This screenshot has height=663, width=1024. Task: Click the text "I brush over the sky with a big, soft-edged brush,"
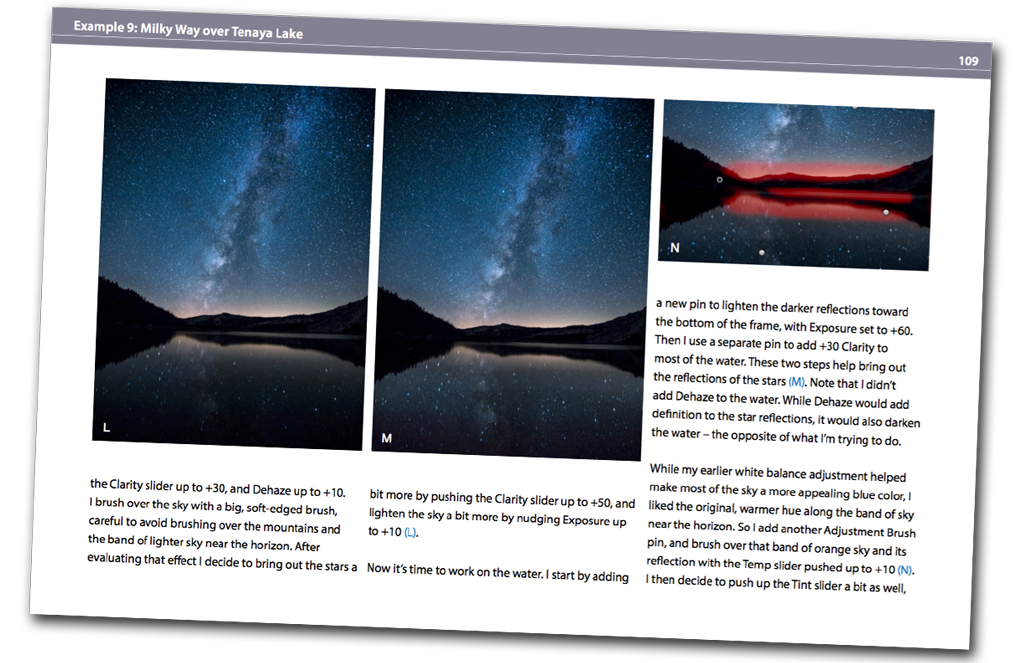(x=213, y=506)
